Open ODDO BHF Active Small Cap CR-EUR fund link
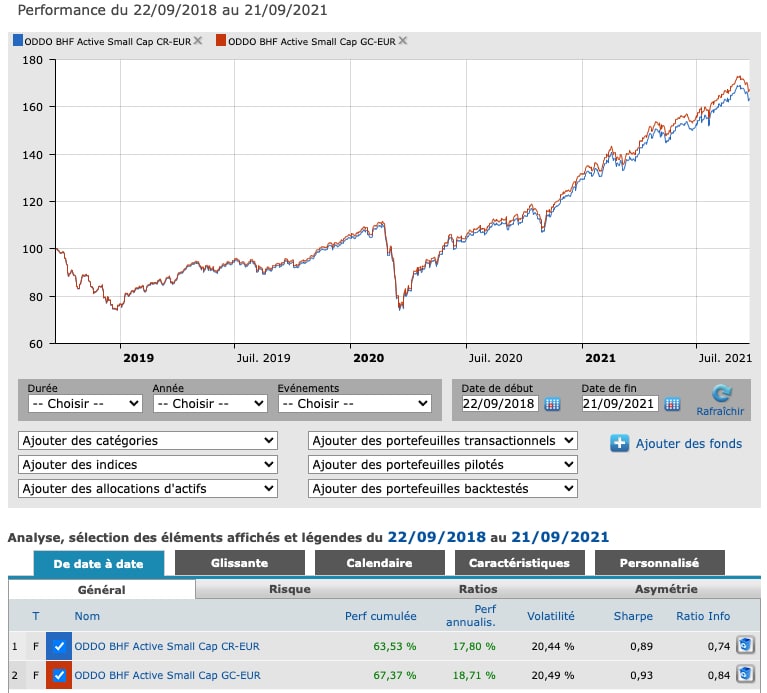This screenshot has width=767, height=693. tap(167, 646)
